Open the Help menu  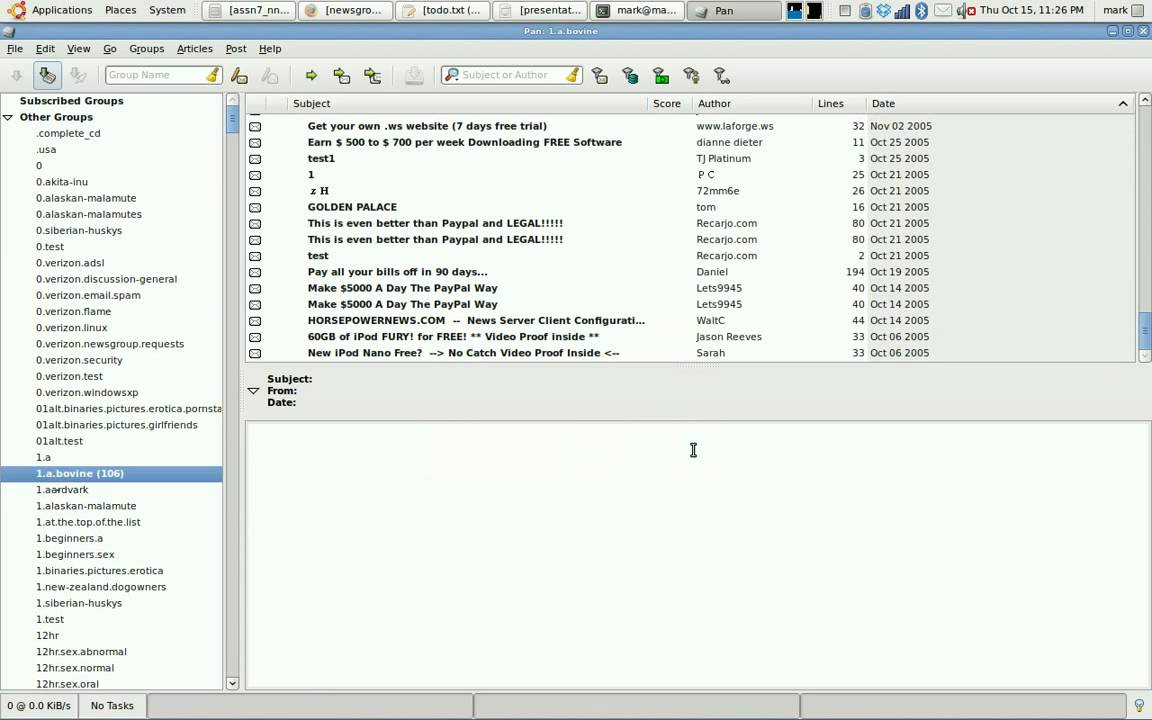pyautogui.click(x=270, y=48)
